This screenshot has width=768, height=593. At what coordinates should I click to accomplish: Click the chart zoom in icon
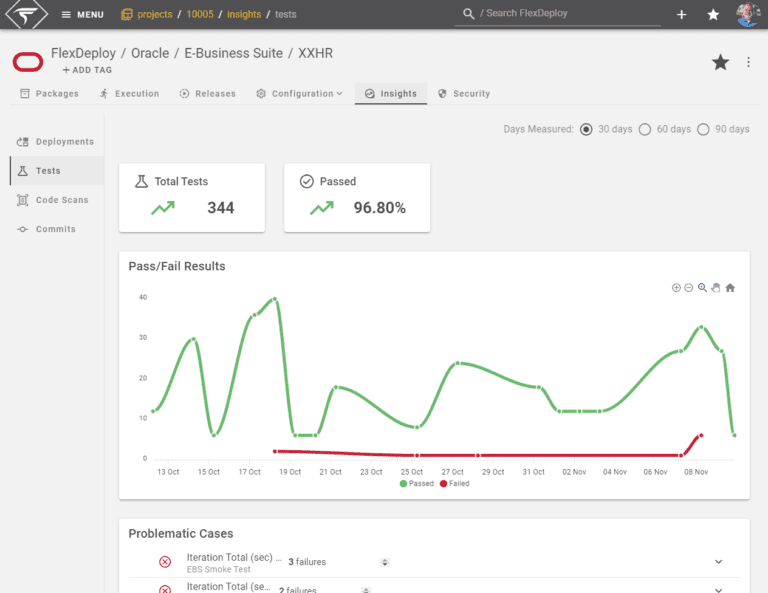[x=676, y=287]
